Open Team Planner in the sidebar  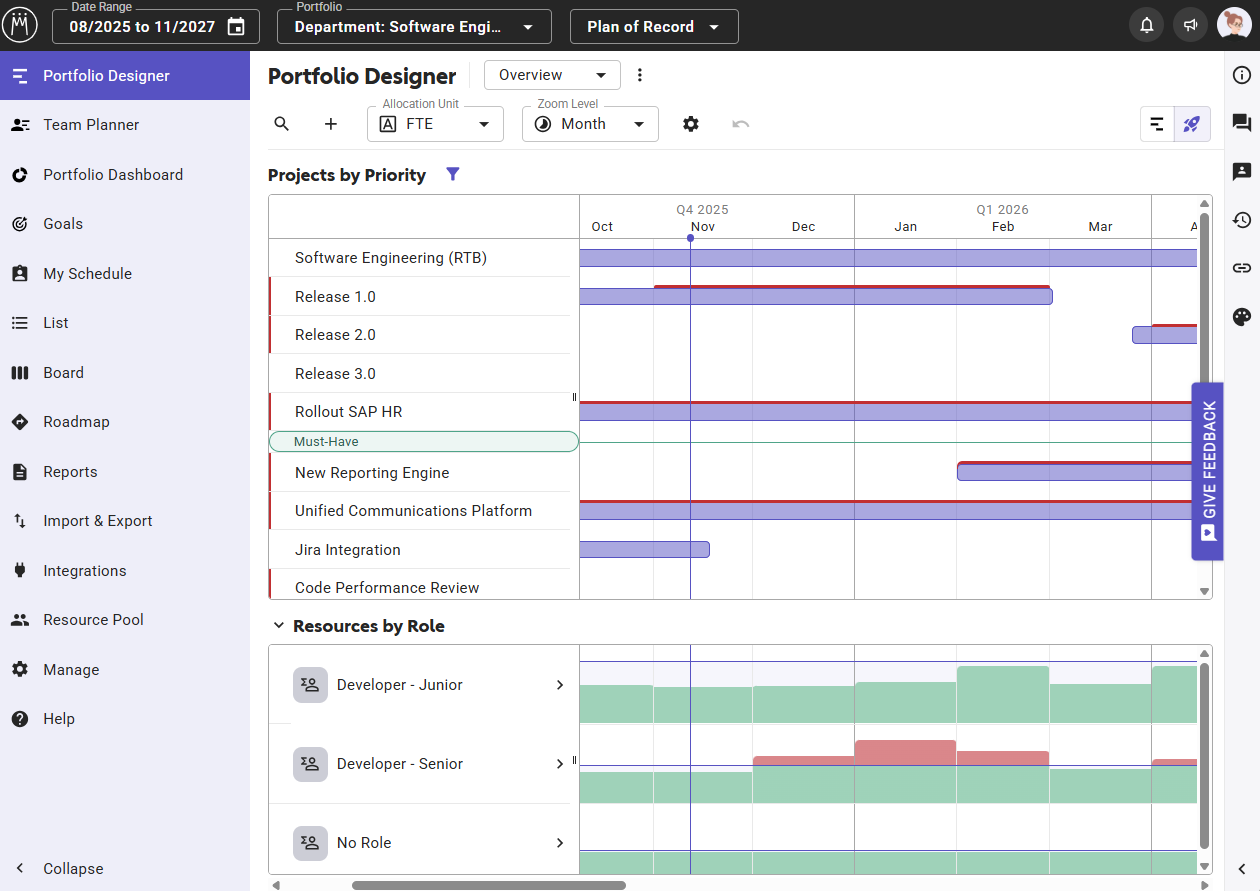click(91, 125)
